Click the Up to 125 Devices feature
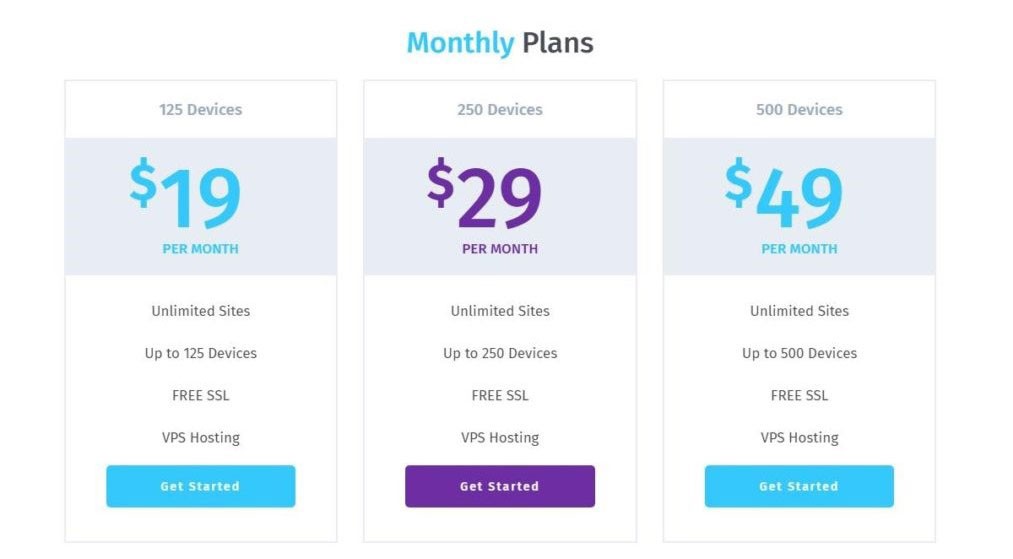1013x559 pixels. tap(200, 353)
